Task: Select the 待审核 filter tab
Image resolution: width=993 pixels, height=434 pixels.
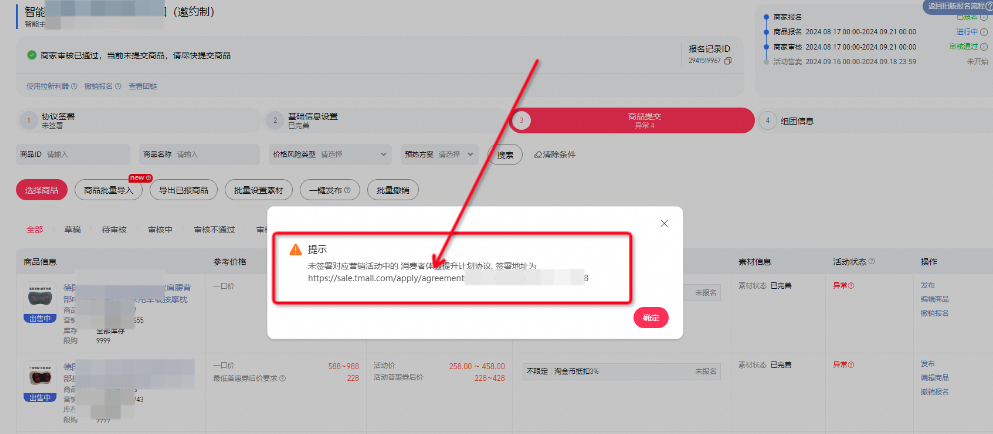Action: click(115, 230)
